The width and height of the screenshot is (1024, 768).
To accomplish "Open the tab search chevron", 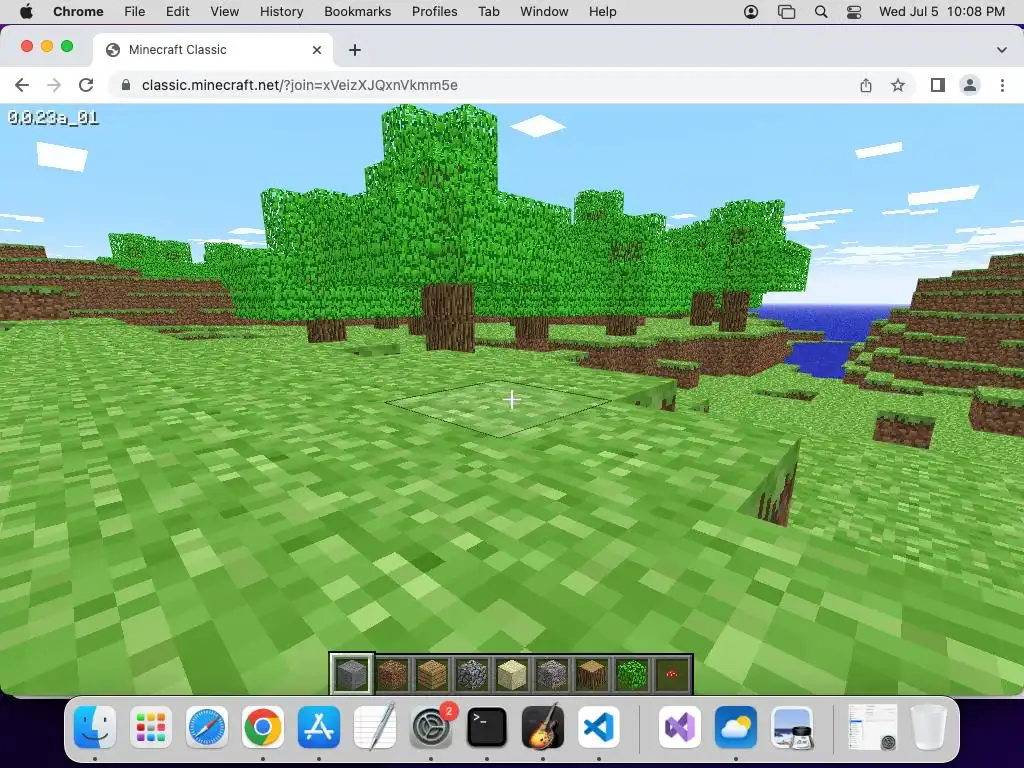I will (x=1002, y=50).
